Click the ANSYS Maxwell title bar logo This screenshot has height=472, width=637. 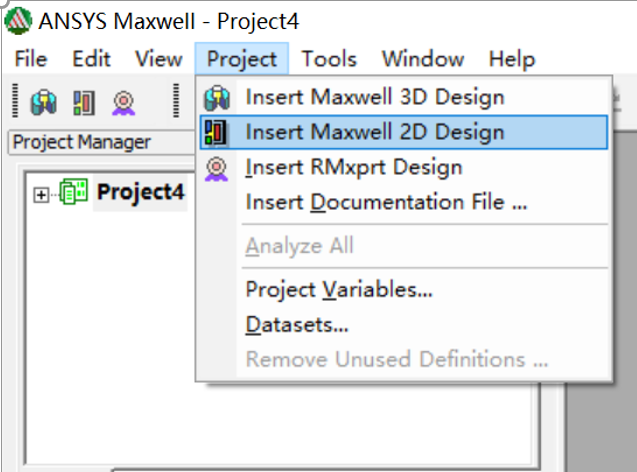(19, 21)
